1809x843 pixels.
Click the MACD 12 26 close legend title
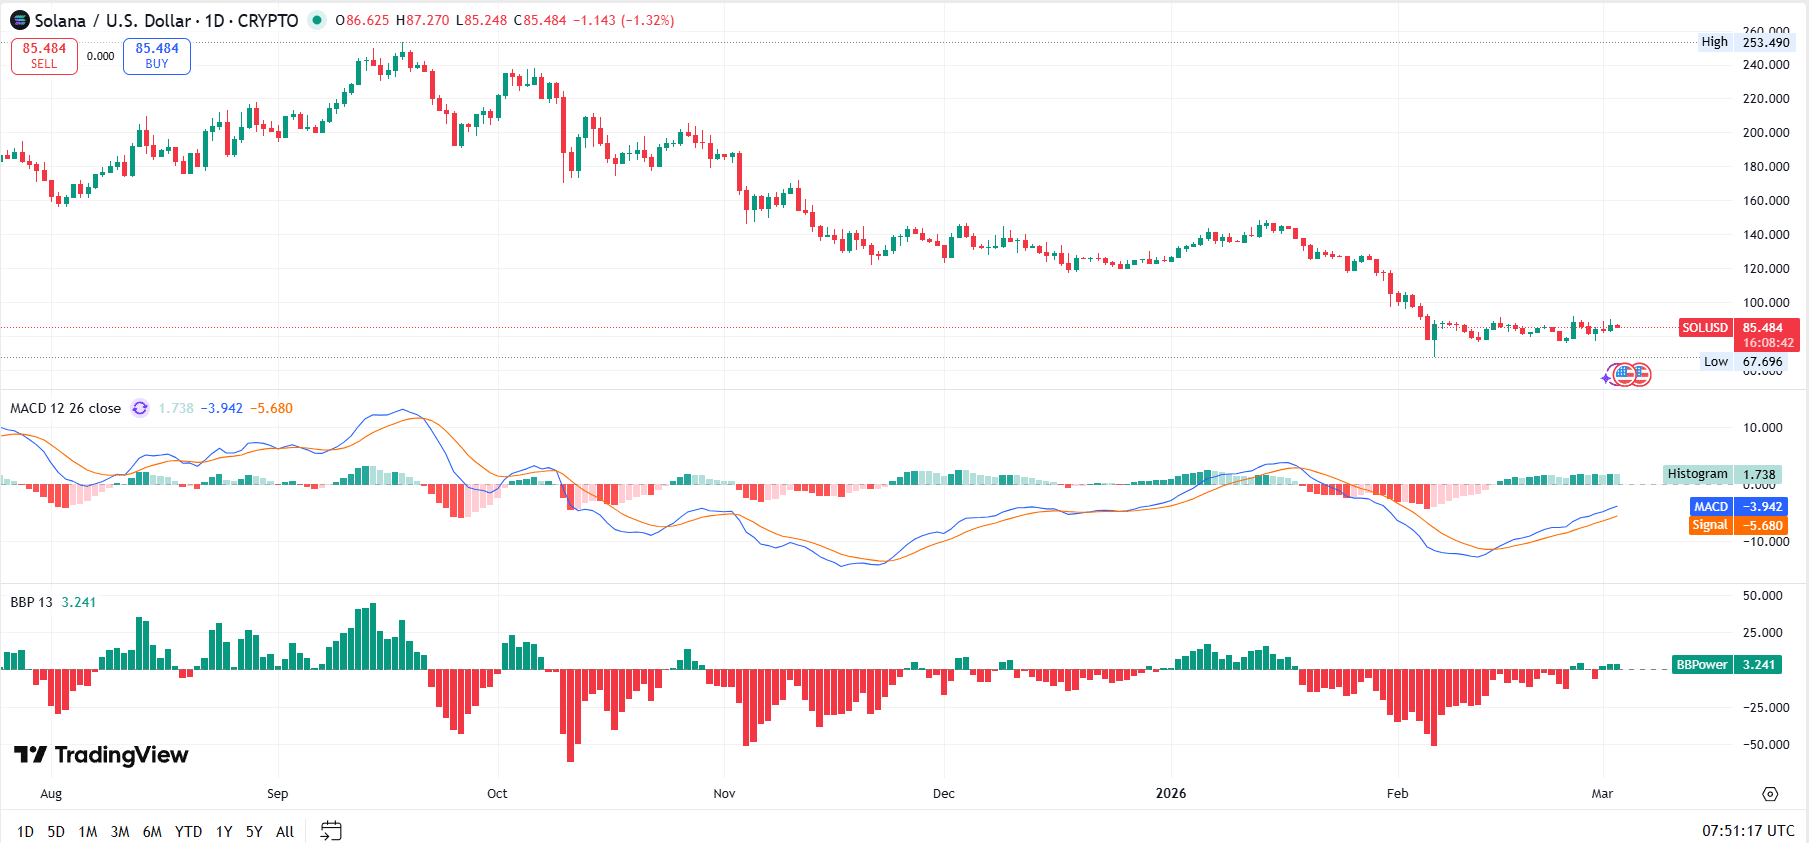tap(65, 408)
